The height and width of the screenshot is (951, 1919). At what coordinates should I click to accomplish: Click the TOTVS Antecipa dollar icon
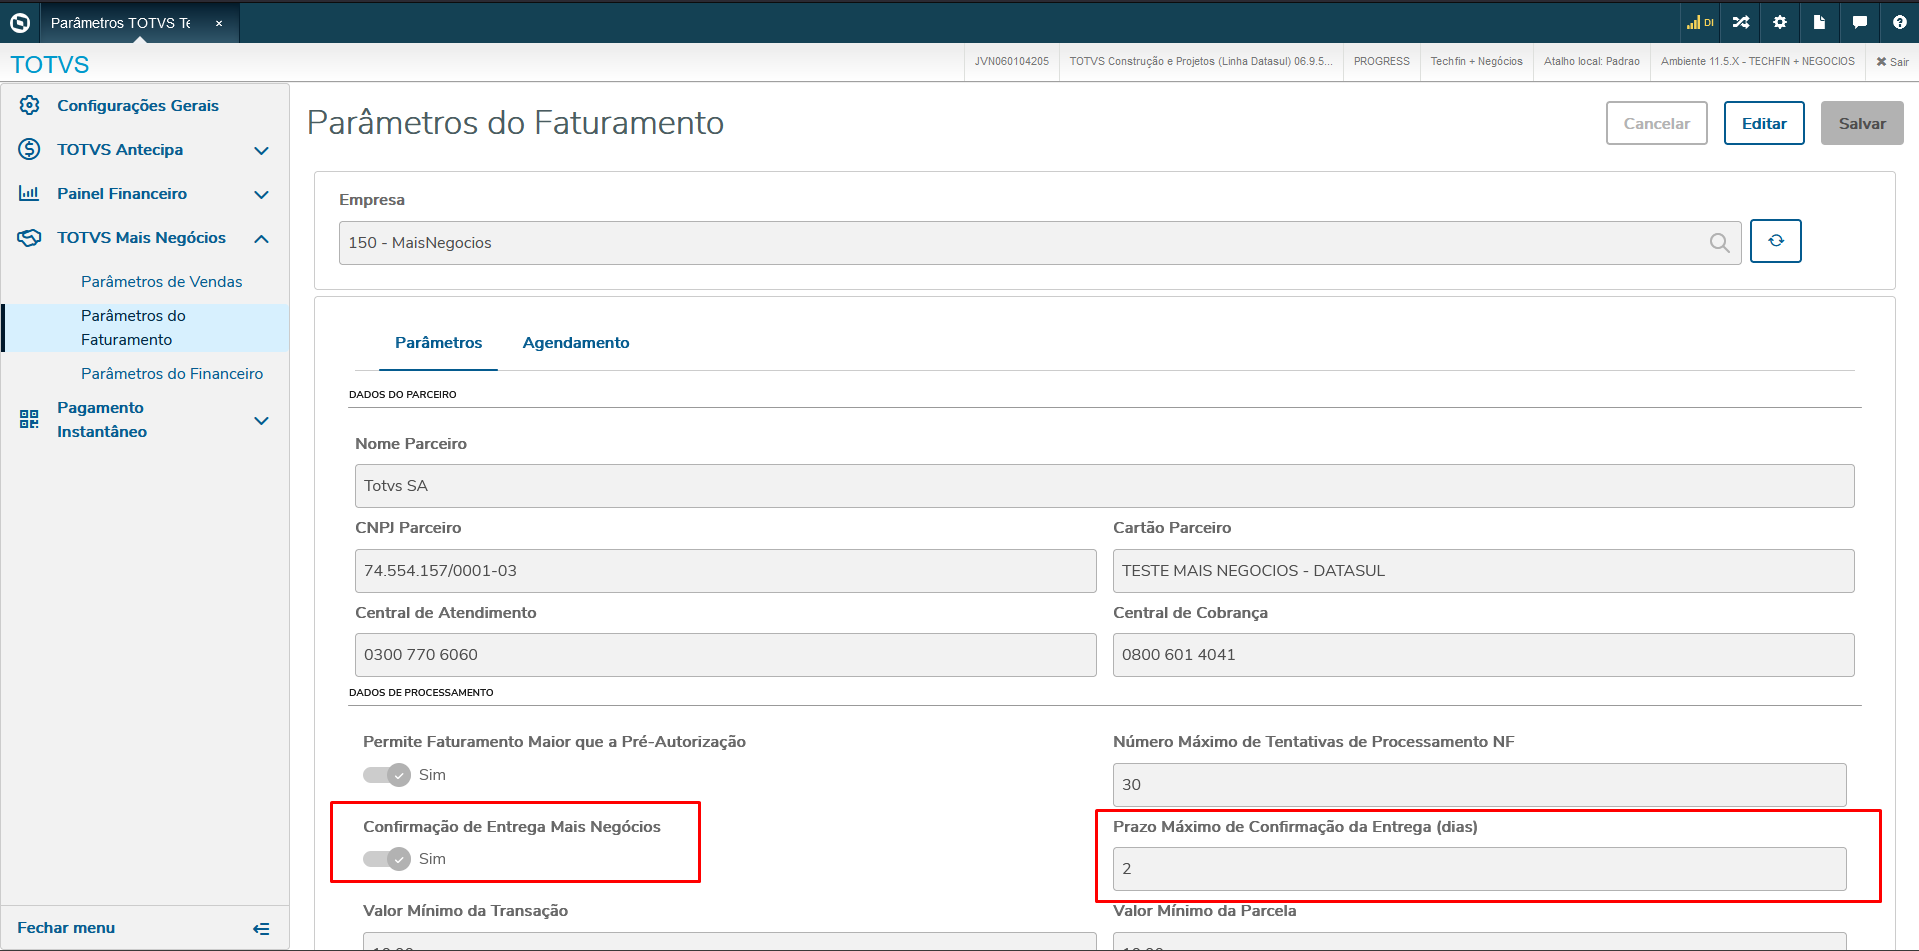coord(30,149)
